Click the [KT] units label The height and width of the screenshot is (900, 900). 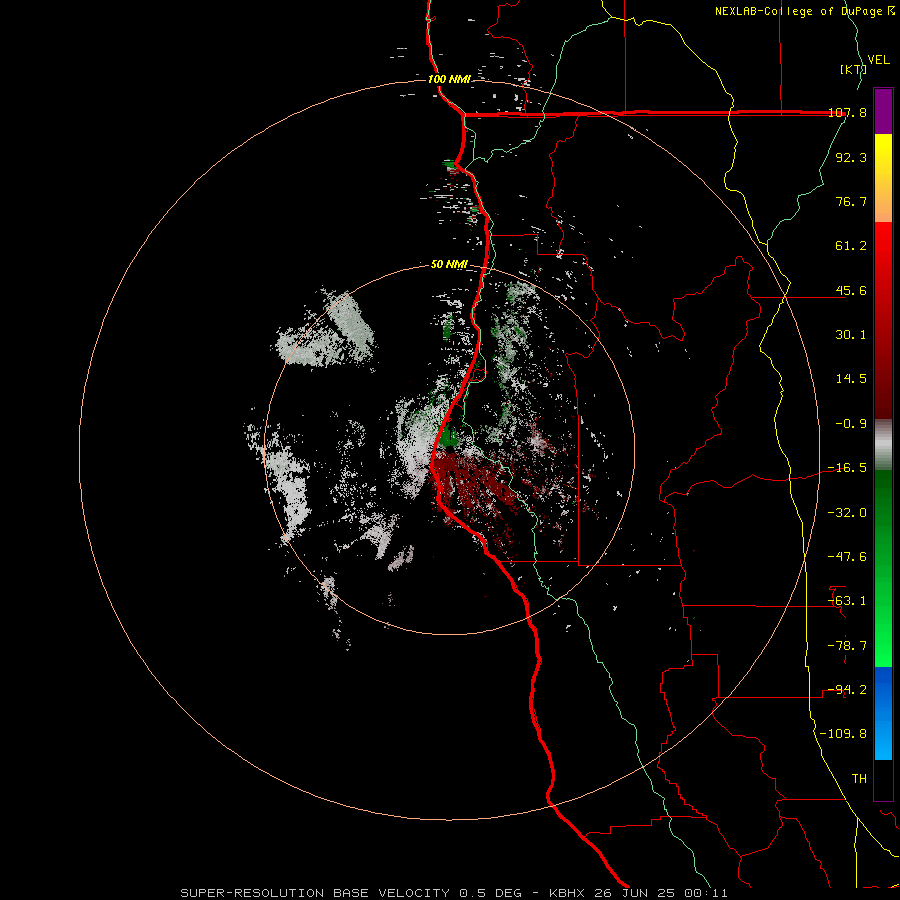(x=853, y=69)
